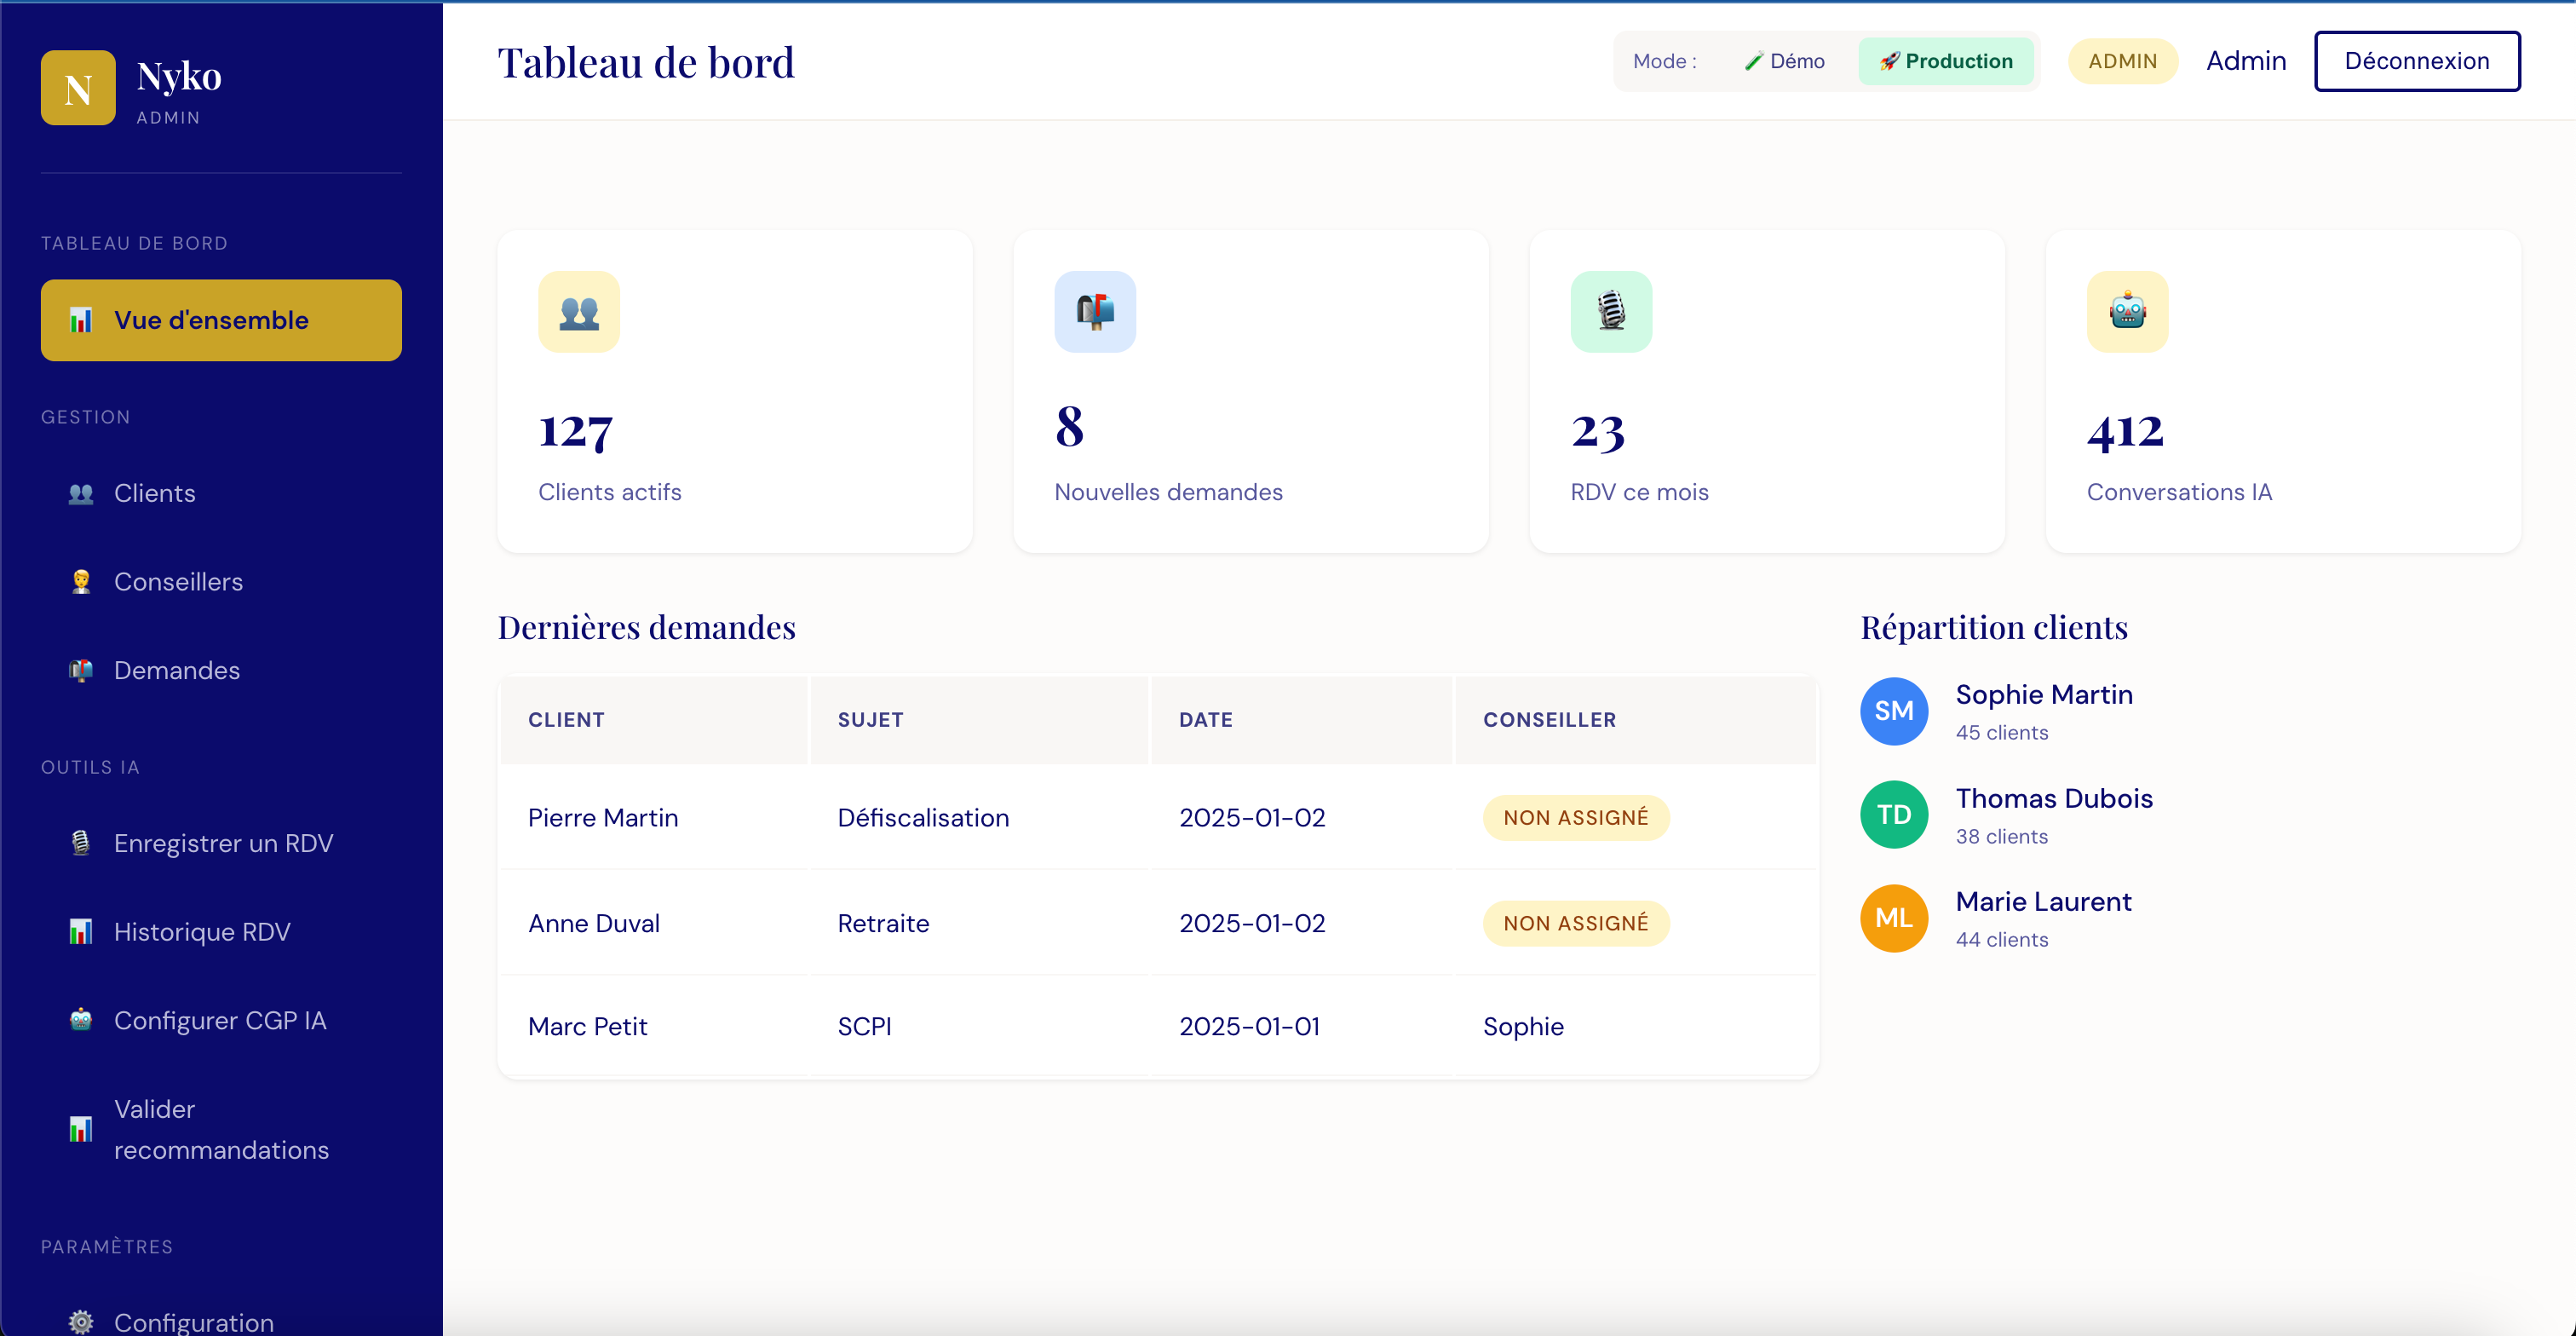The image size is (2576, 1336).
Task: Click Marie Laurent's ML avatar
Action: pos(1893,918)
